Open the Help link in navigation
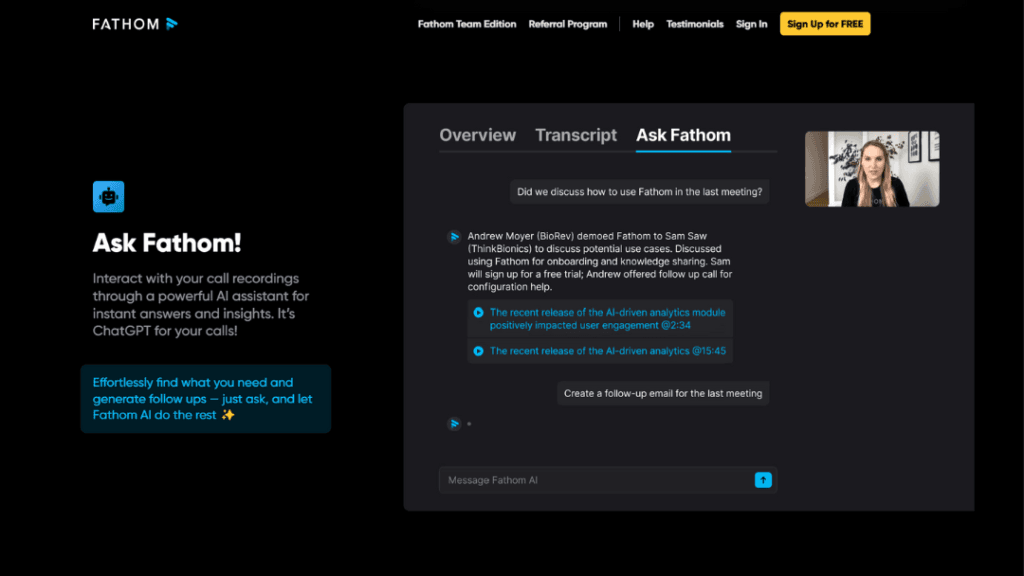 [643, 24]
